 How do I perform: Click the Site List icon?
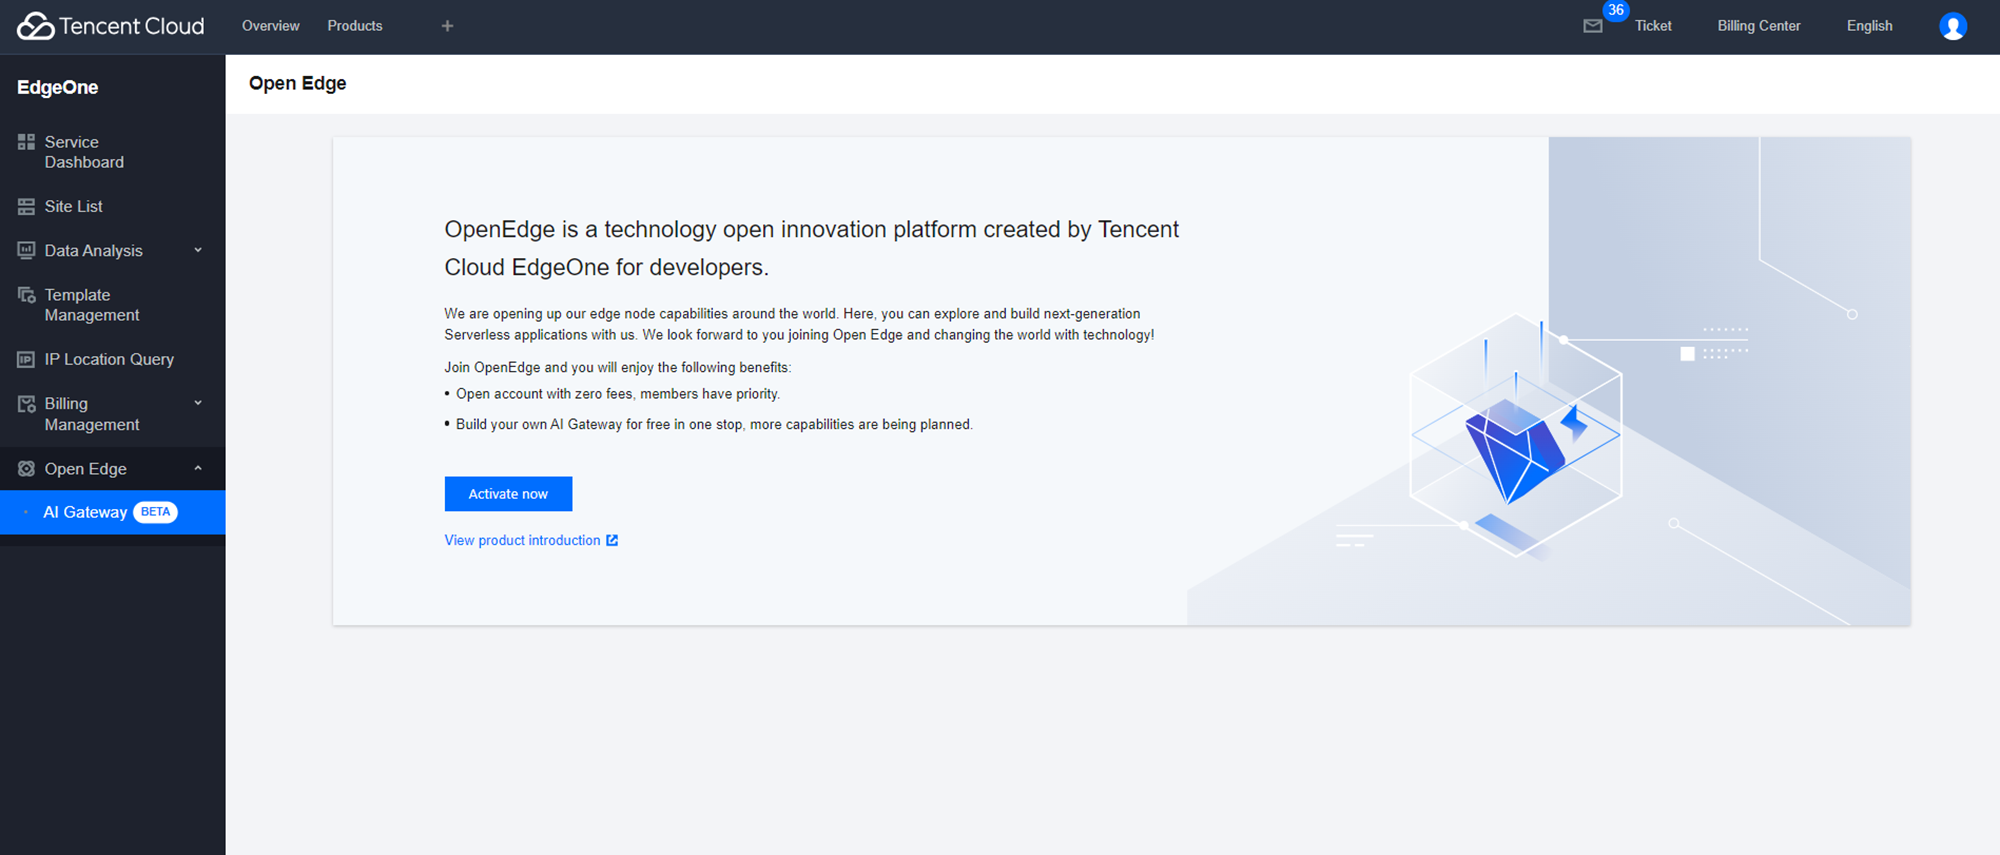click(26, 207)
